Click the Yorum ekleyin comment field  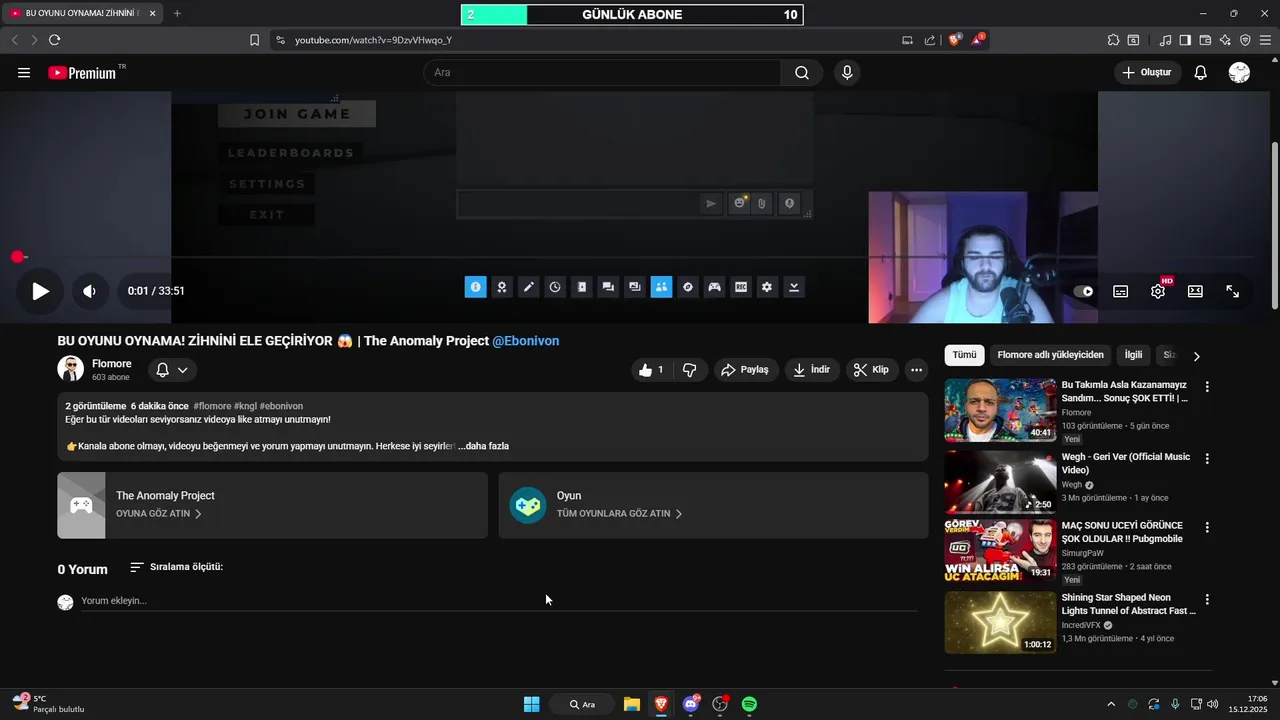click(x=498, y=601)
